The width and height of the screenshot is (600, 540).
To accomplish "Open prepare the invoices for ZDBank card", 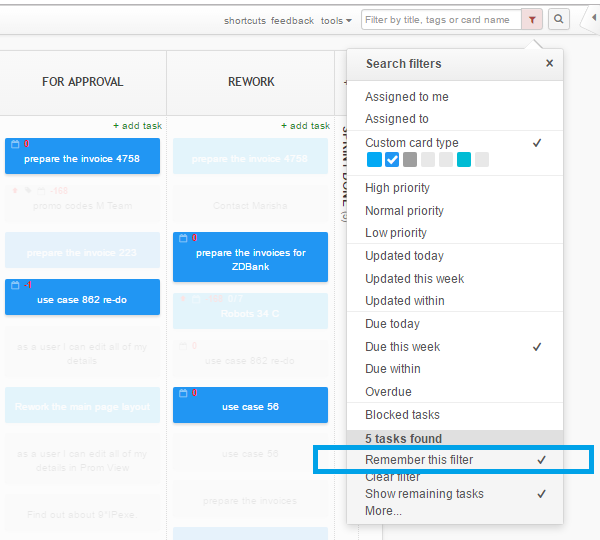I will point(250,257).
